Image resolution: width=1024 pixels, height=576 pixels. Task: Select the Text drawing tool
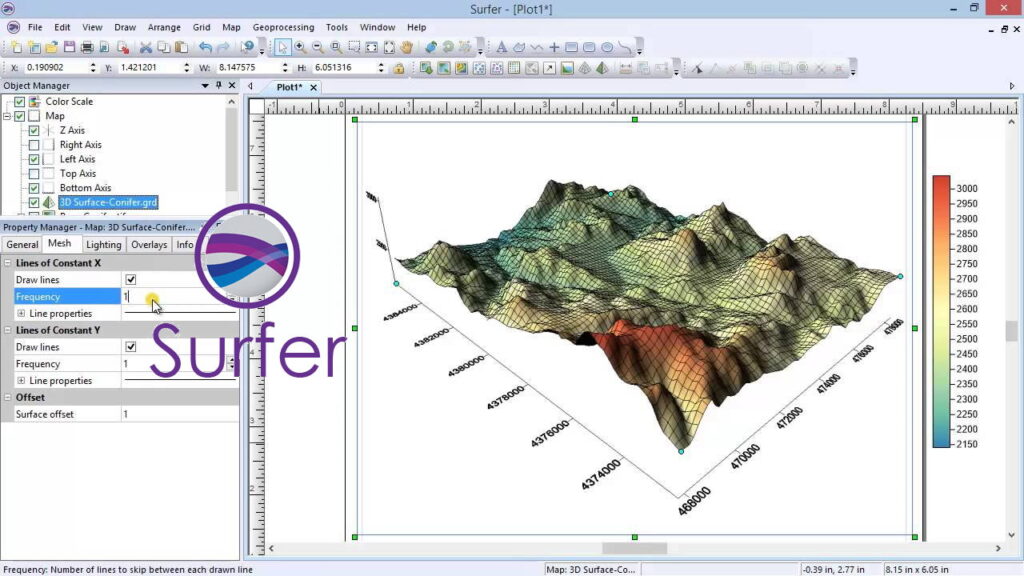502,47
